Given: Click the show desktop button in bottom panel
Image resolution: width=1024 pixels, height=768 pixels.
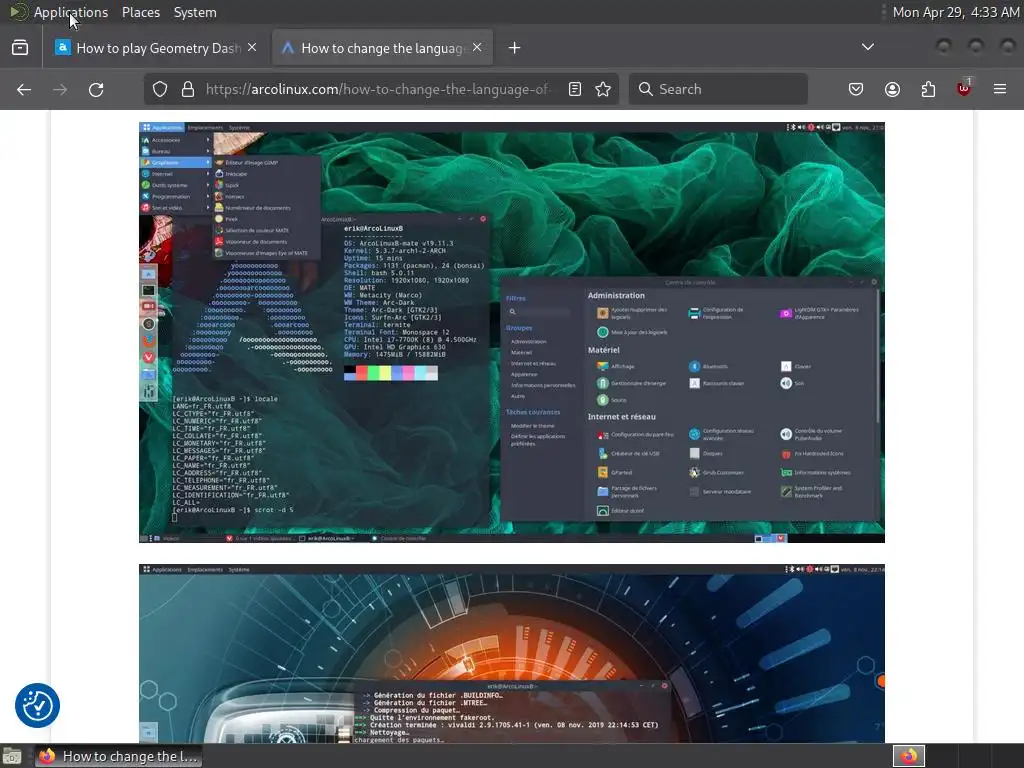Looking at the screenshot, I should [x=12, y=757].
